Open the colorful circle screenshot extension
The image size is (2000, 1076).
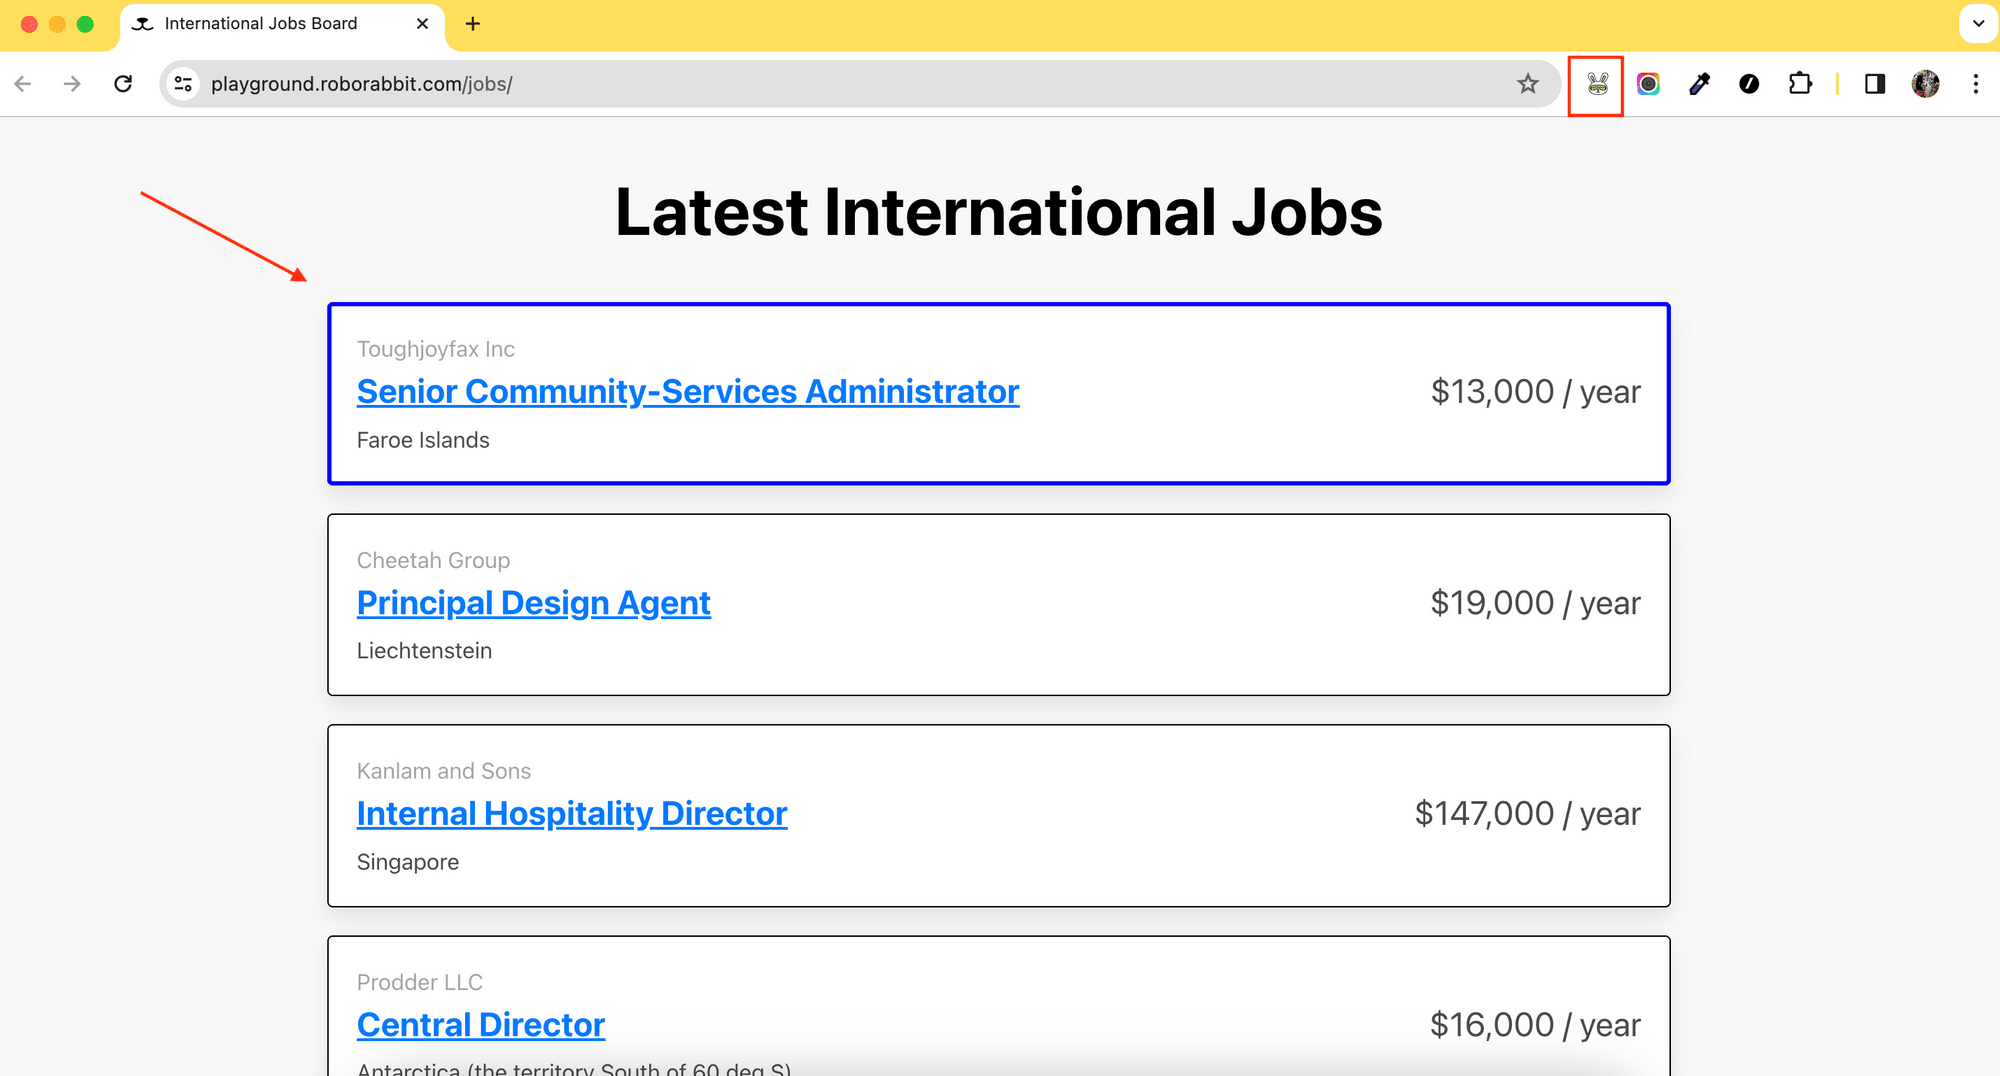click(x=1648, y=84)
